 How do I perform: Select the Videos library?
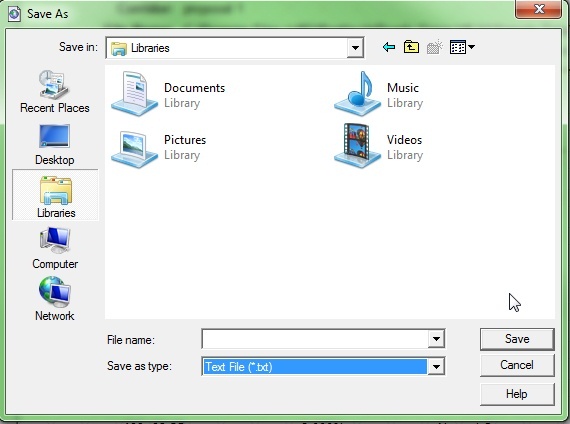(378, 146)
